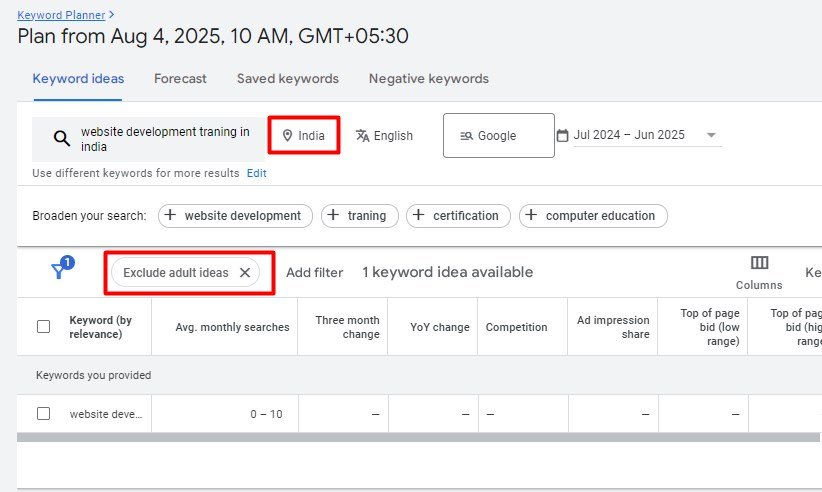
Task: Sort by Avg. monthly searches column
Action: [232, 327]
